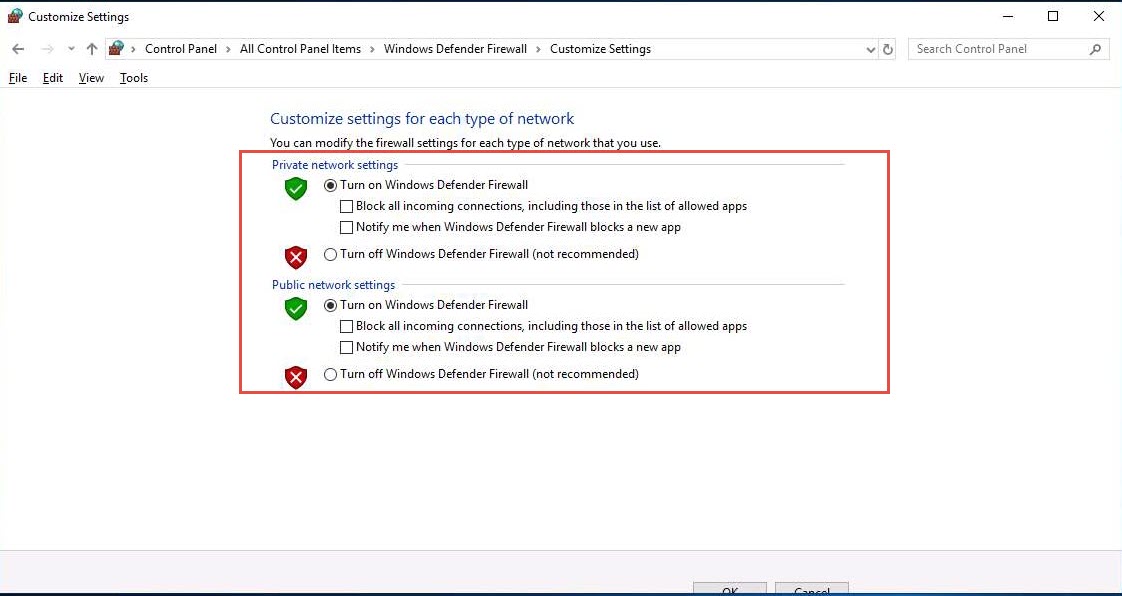
Task: Select Turn off Firewall for Private network
Action: tap(330, 254)
